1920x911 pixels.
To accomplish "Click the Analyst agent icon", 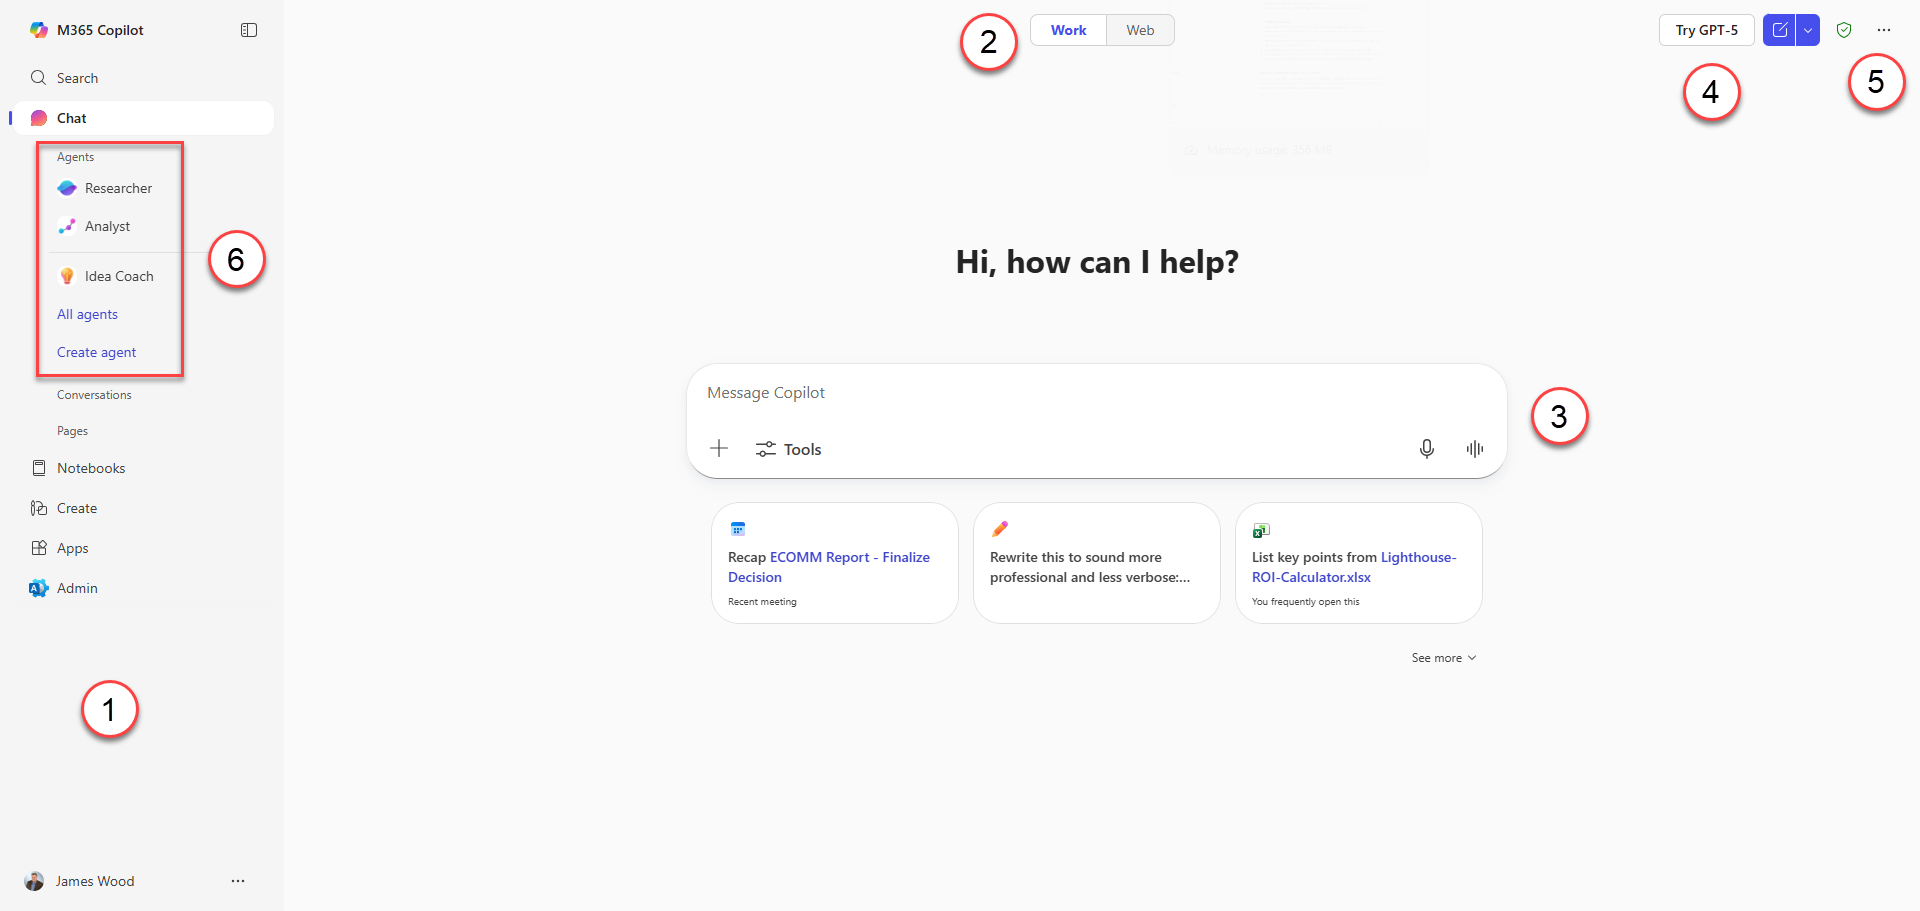I will (x=67, y=226).
